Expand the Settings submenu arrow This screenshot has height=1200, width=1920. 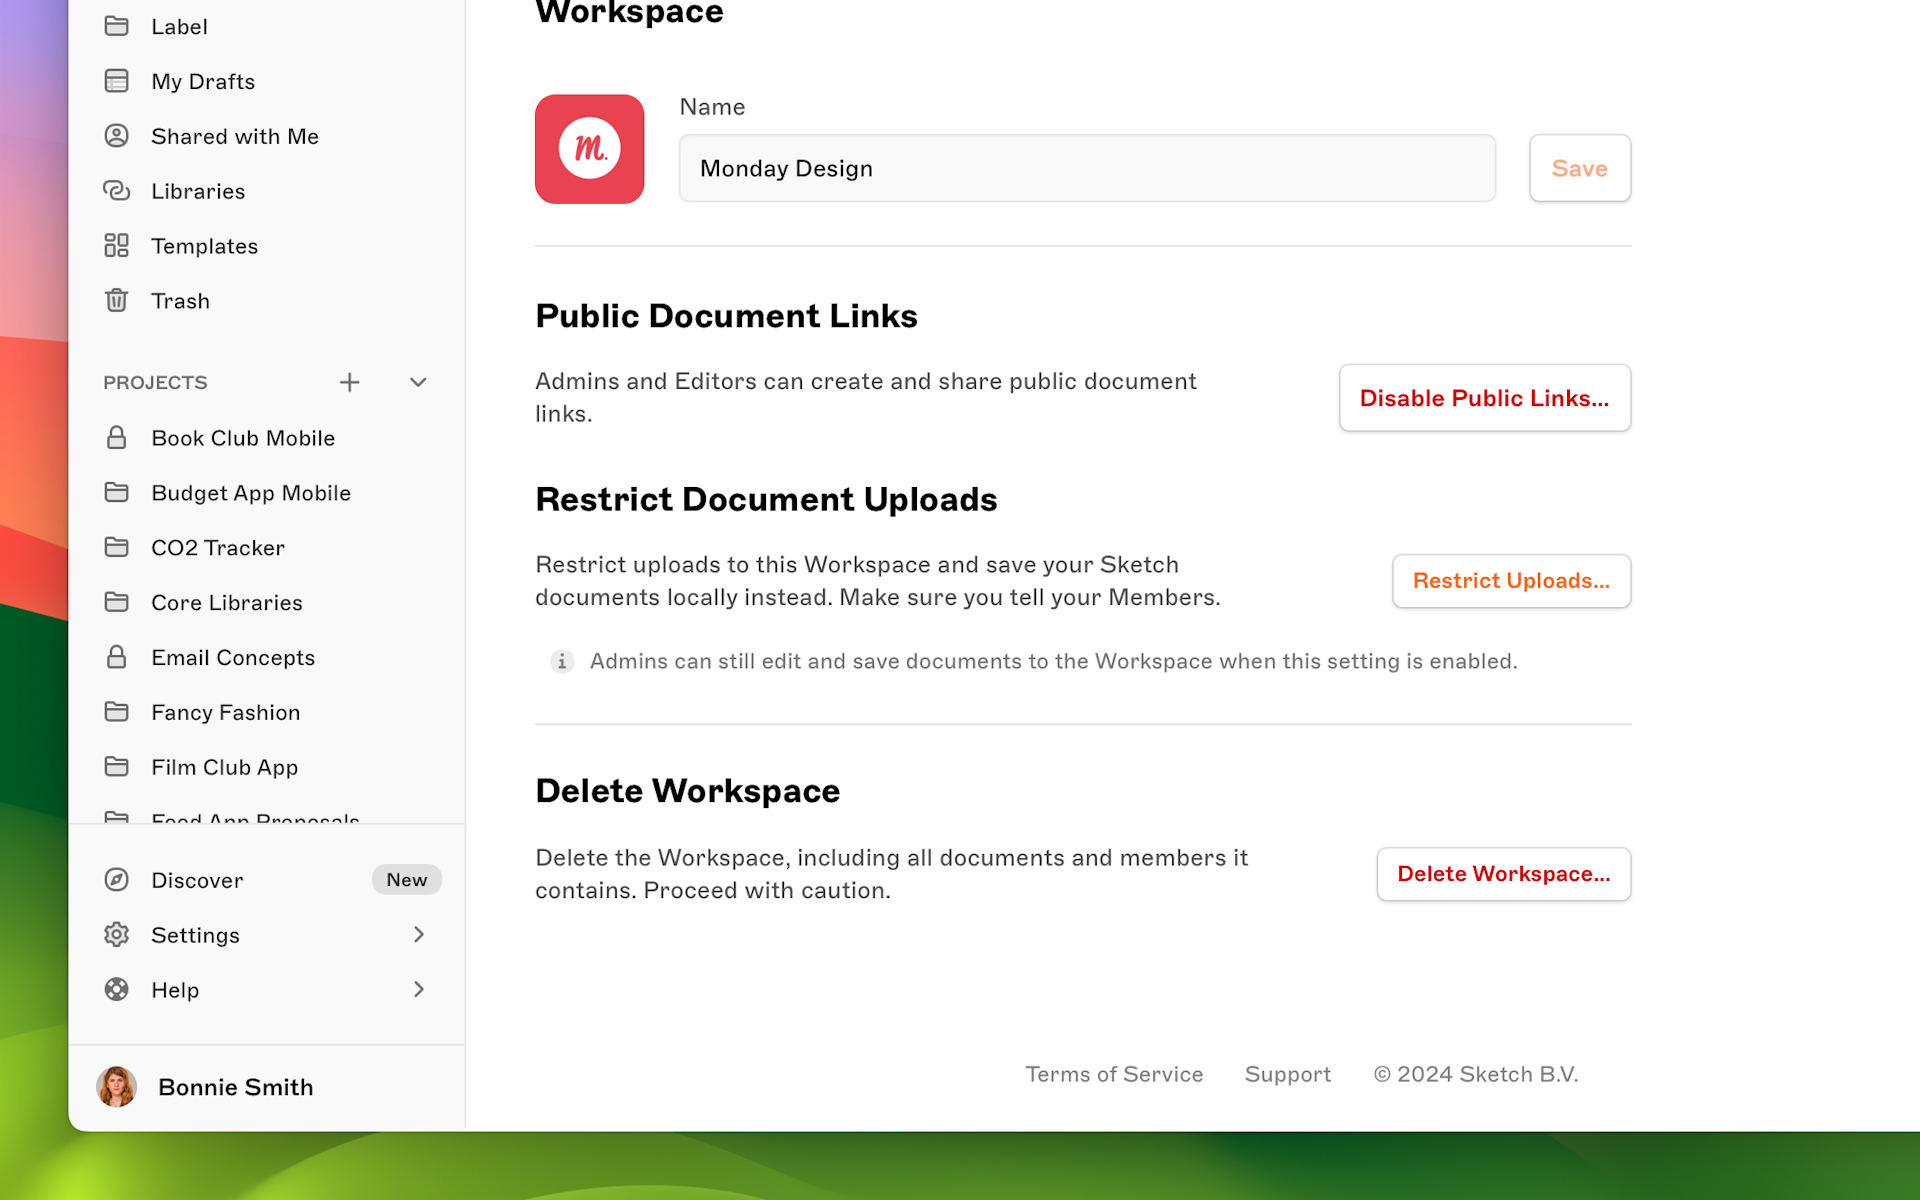click(419, 935)
